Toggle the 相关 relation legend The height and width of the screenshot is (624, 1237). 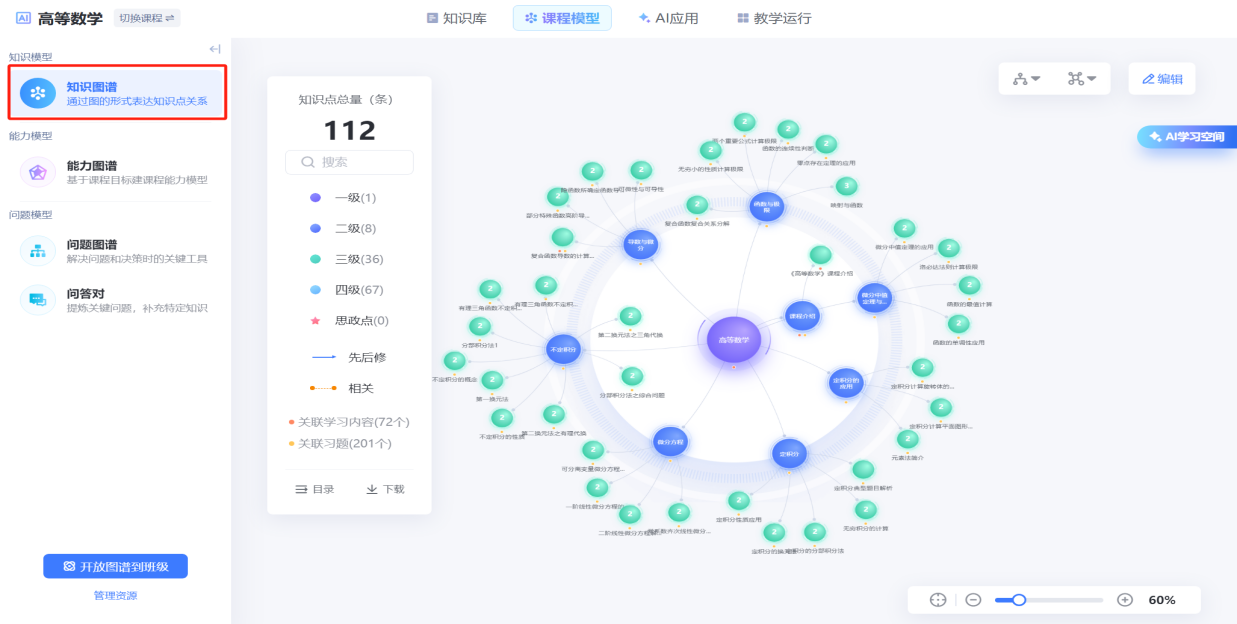[341, 388]
